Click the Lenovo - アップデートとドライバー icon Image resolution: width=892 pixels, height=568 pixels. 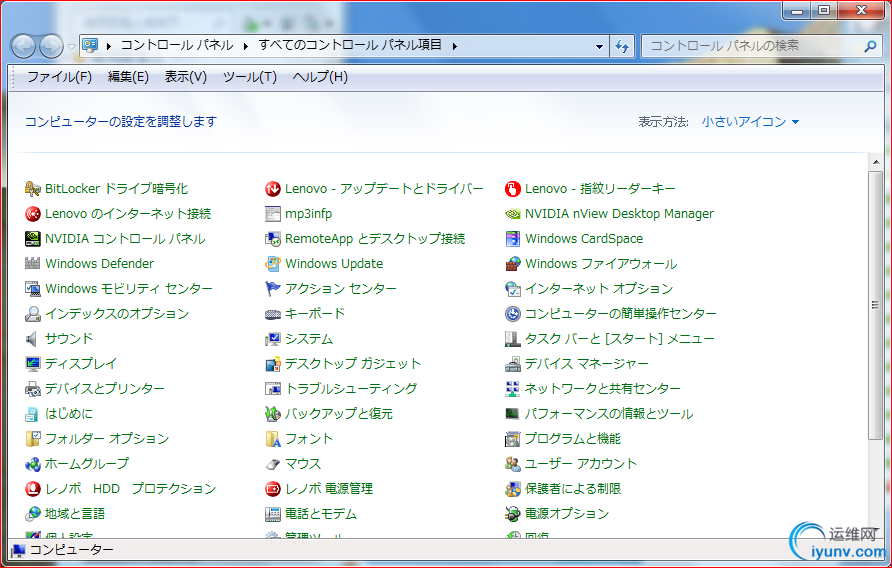[273, 189]
